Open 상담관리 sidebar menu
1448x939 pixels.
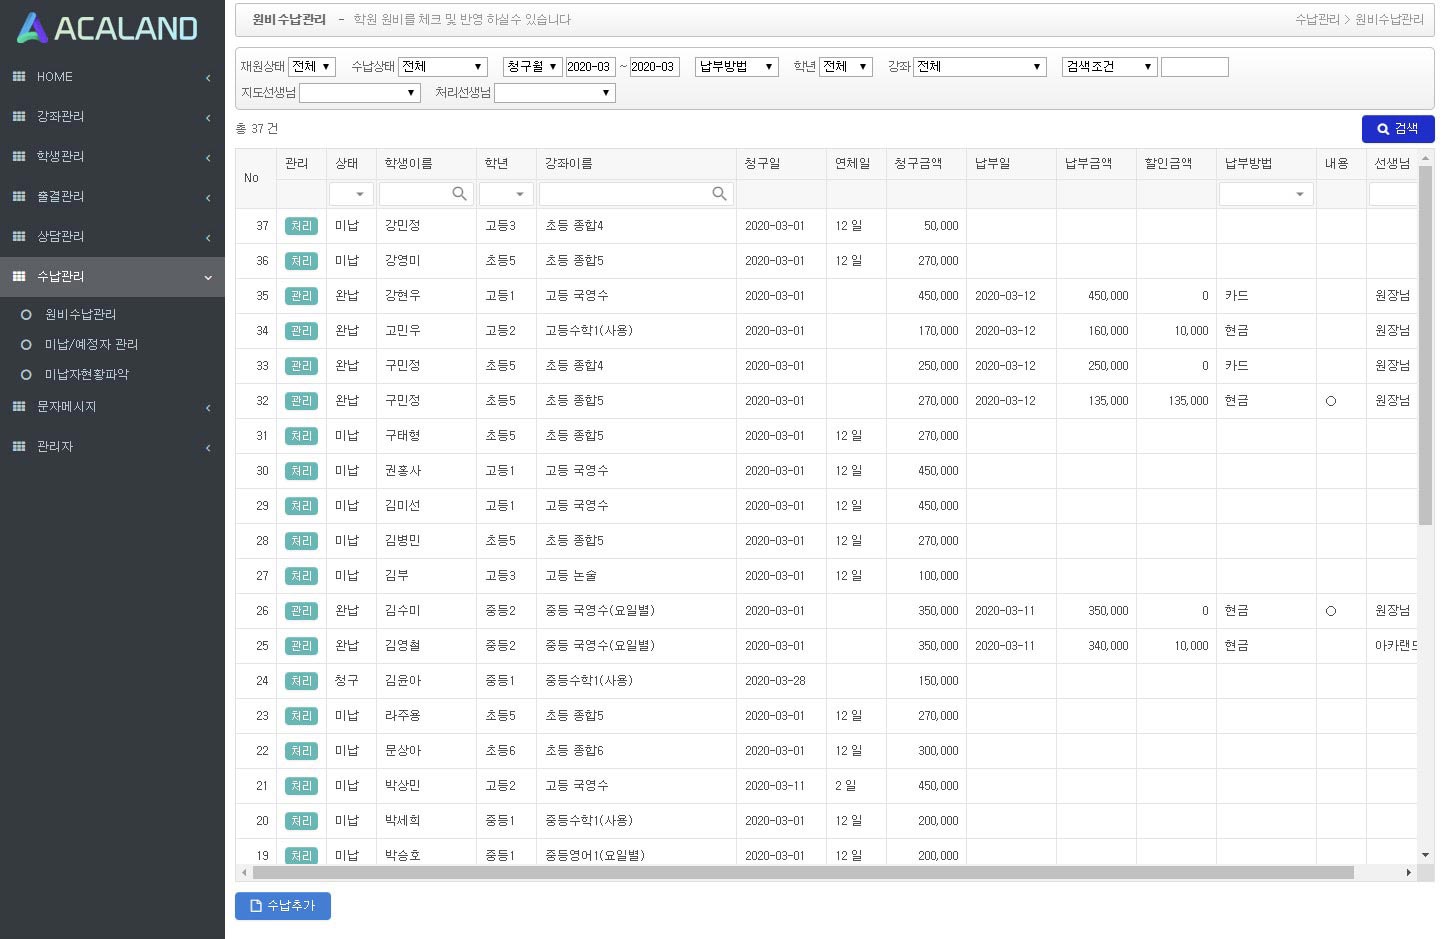(112, 237)
